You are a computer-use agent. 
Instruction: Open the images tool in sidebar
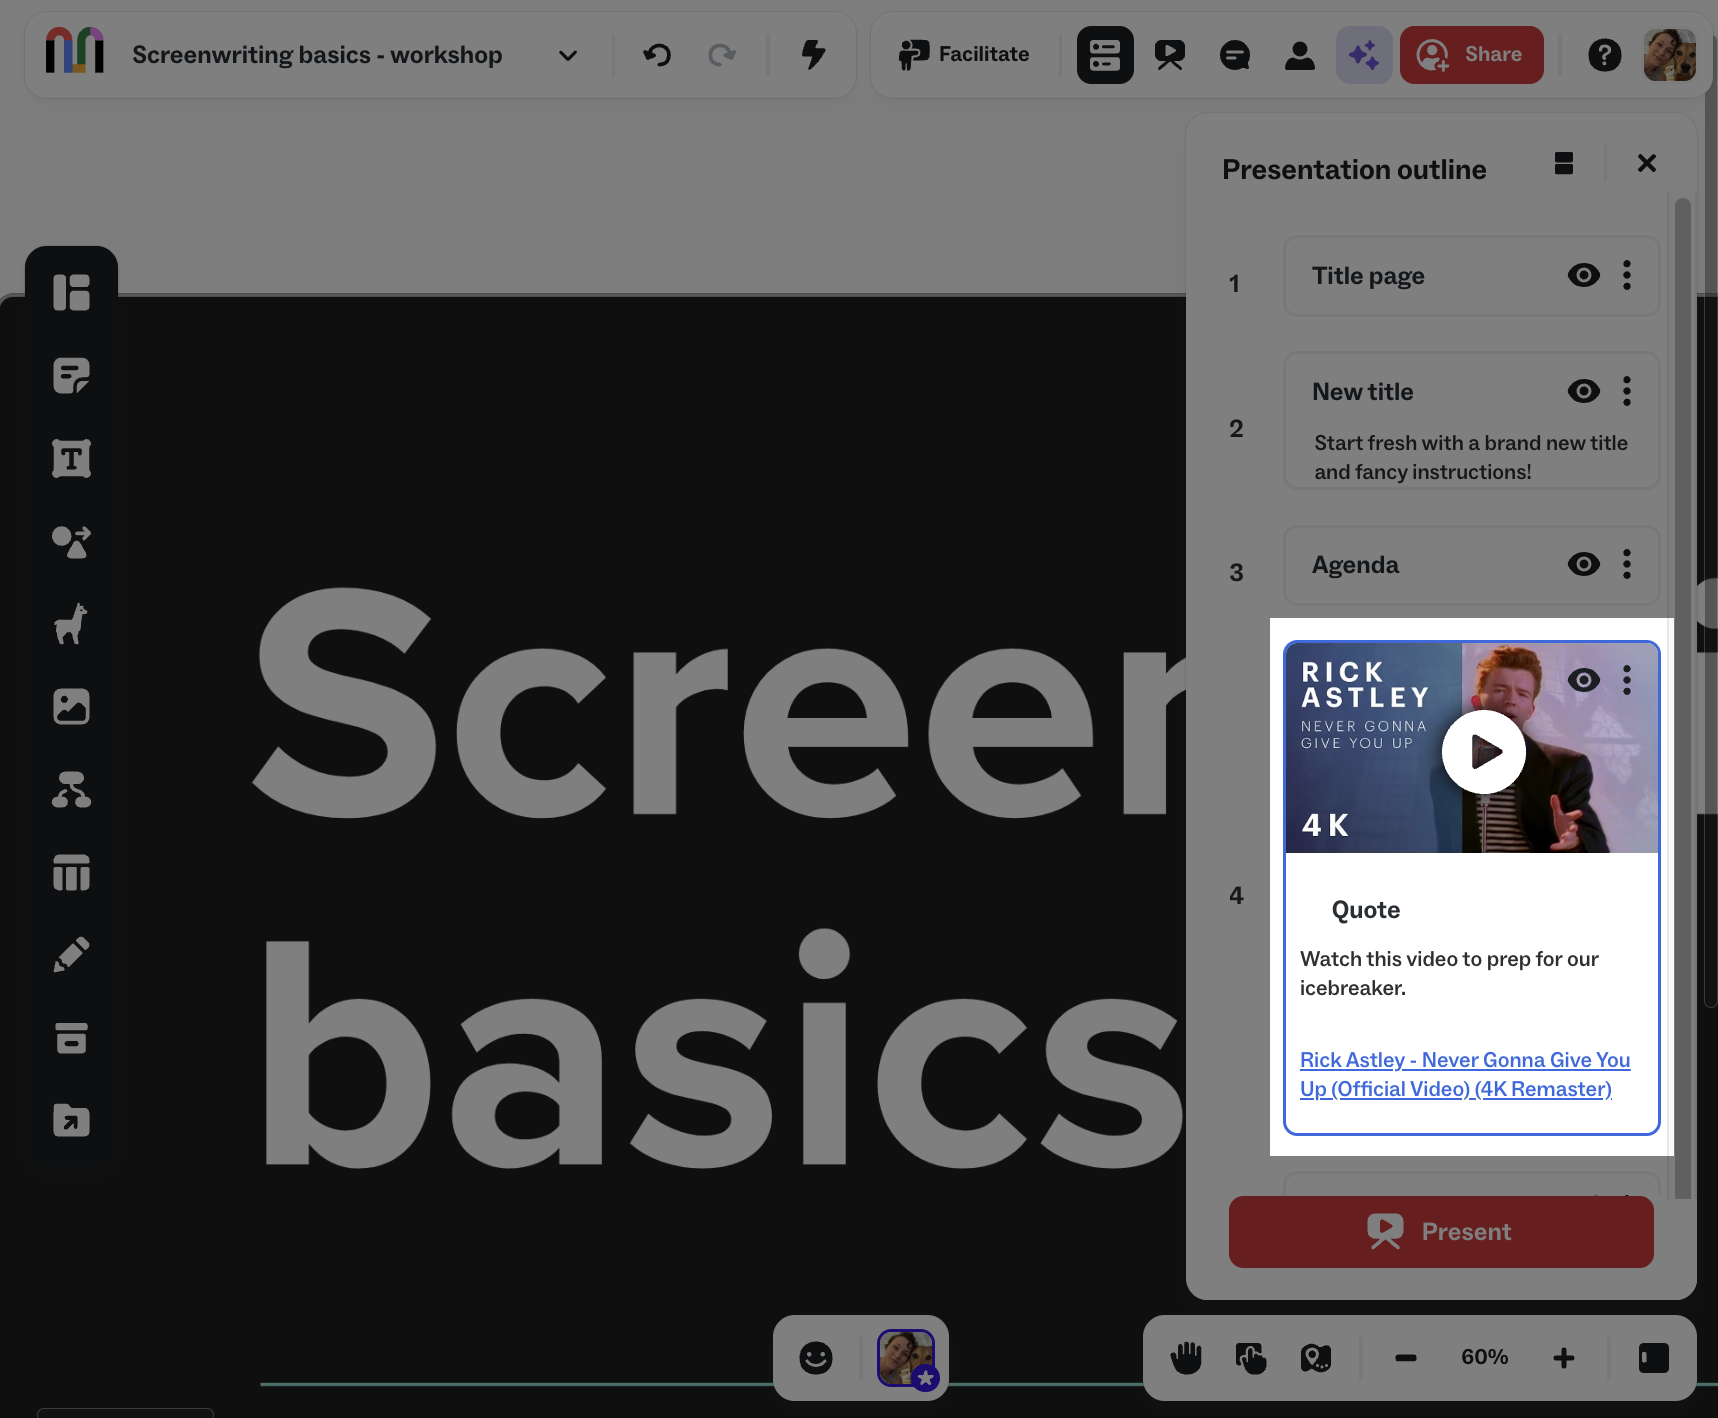[71, 707]
